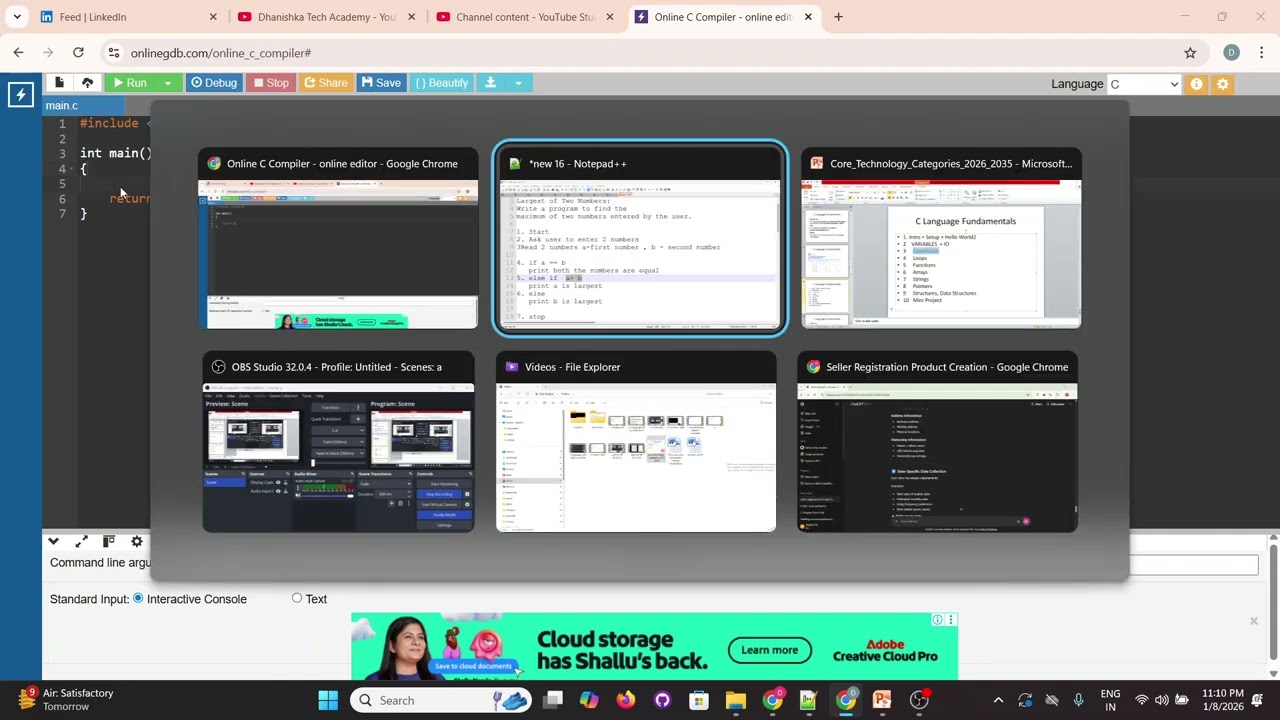The height and width of the screenshot is (720, 1280).
Task: Open Microsoft Store from the taskbar
Action: tap(699, 700)
